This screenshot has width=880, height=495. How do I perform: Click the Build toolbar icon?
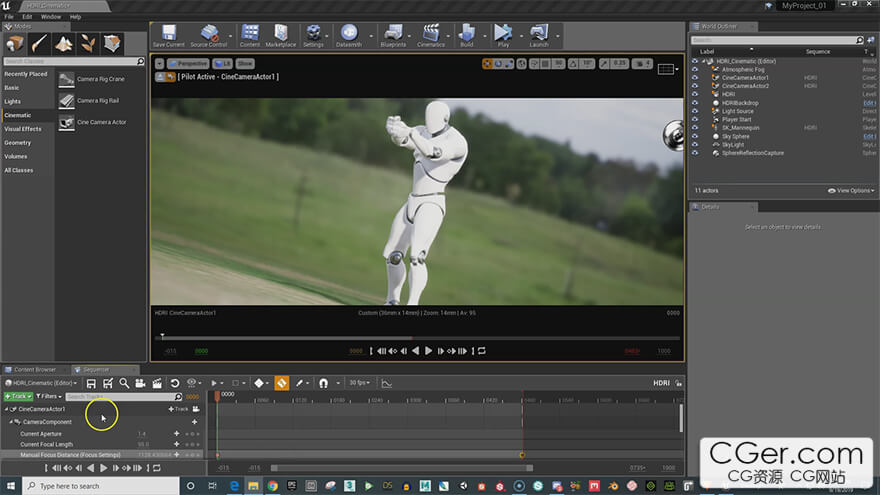(x=466, y=35)
